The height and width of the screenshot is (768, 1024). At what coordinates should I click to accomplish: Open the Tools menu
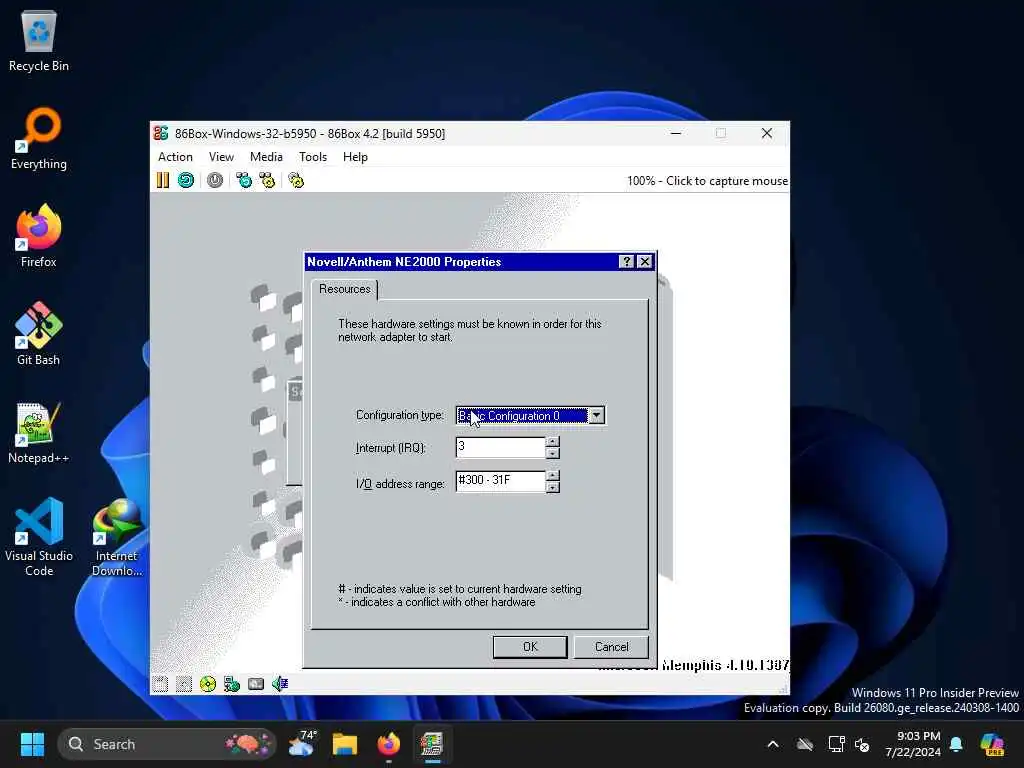pyautogui.click(x=313, y=157)
